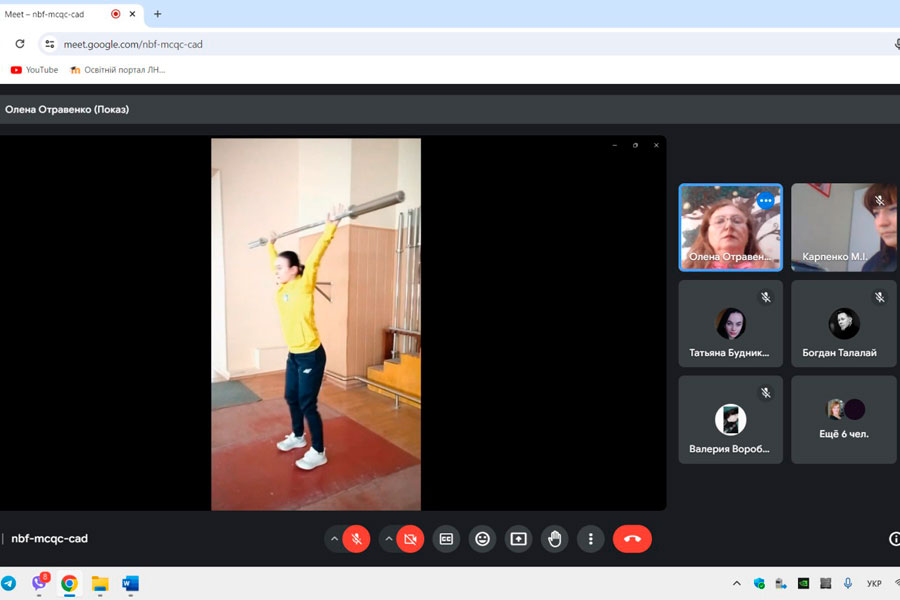Switch input language УКР
Viewport: 900px width, 600px height.
(x=874, y=583)
